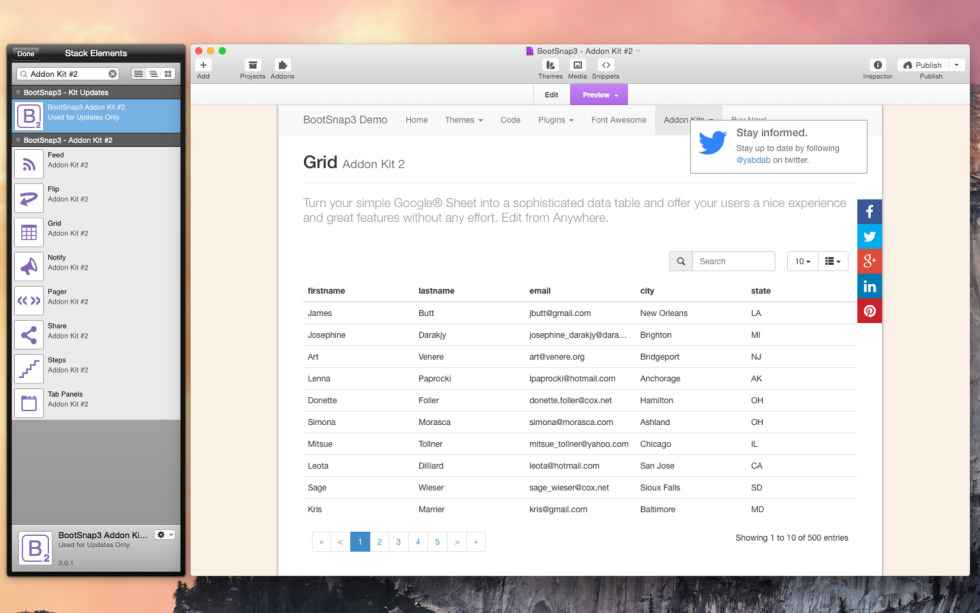The height and width of the screenshot is (613, 980).
Task: Select the Flip stack element
Action: coord(96,198)
